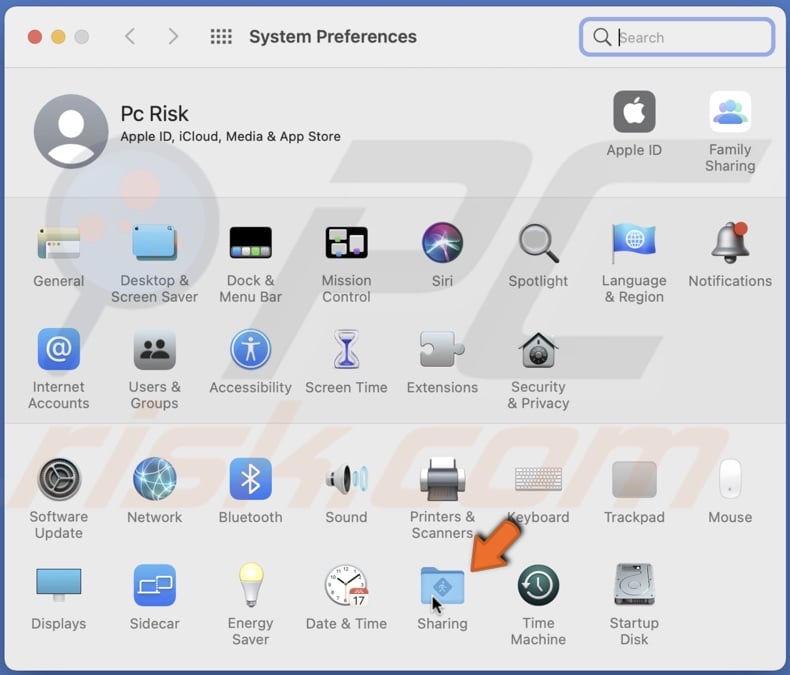
Task: Open Notifications settings with red badge
Action: (730, 243)
